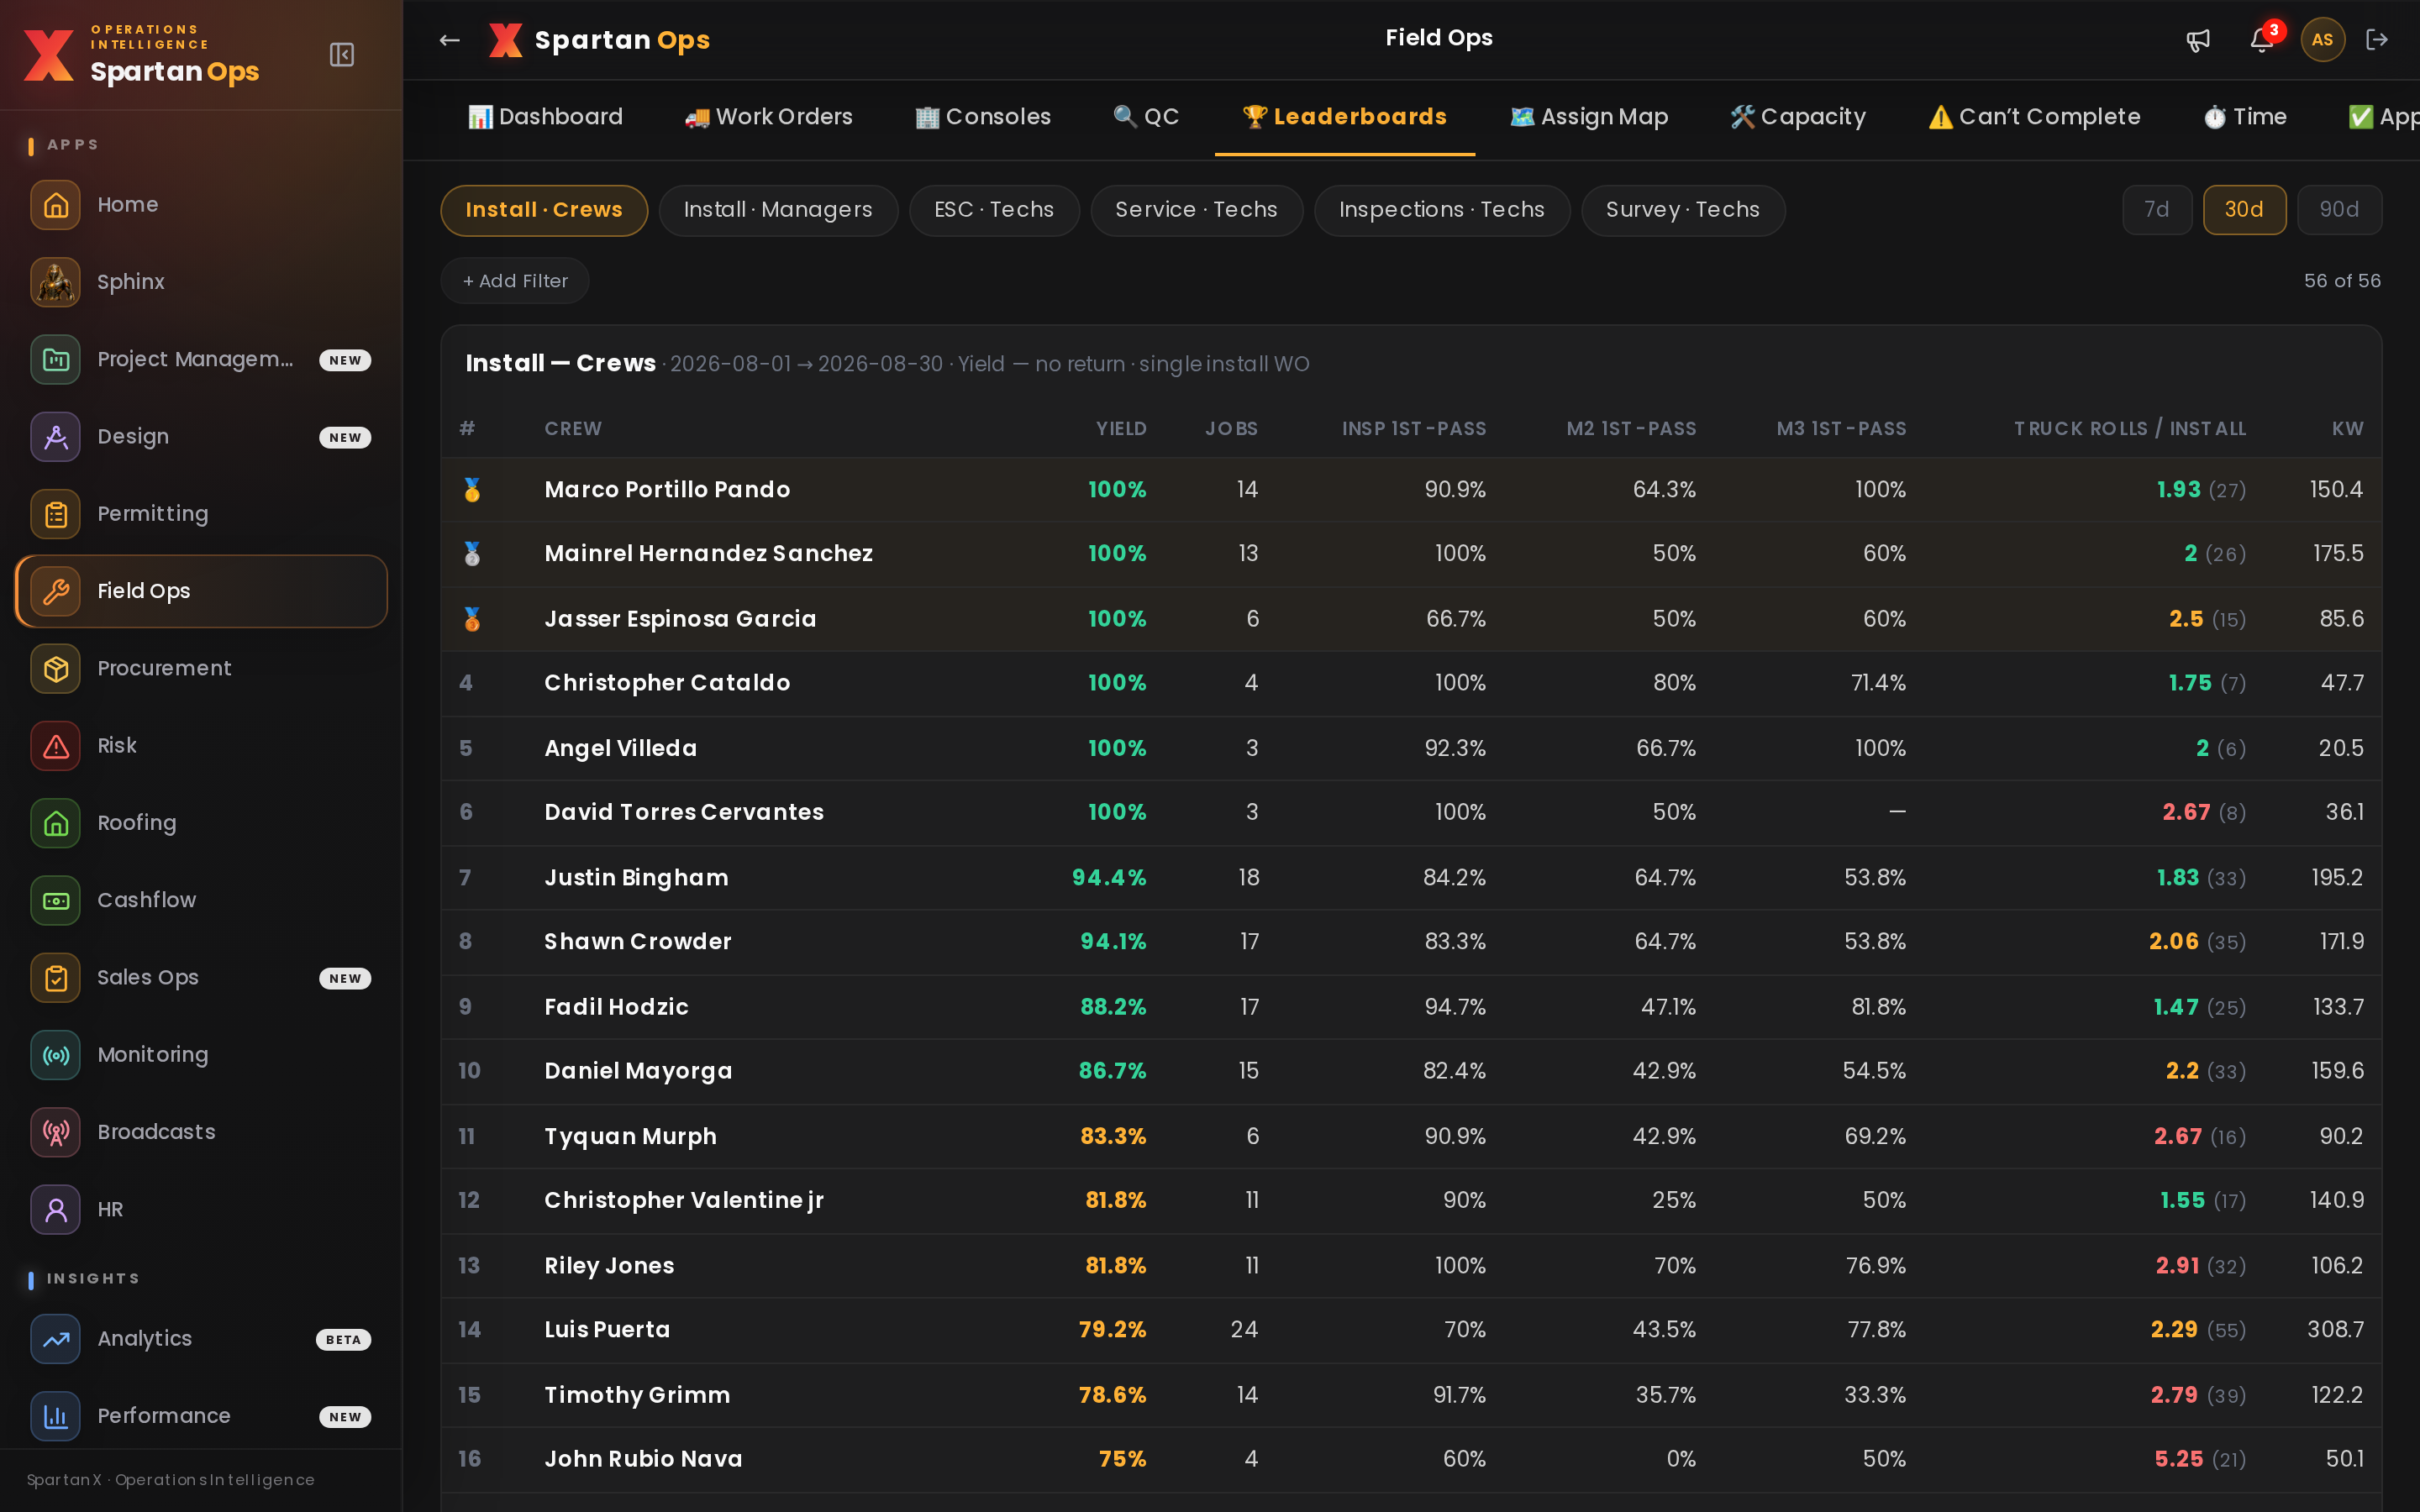
Task: Collapse the sidebar panel icon
Action: tap(342, 55)
